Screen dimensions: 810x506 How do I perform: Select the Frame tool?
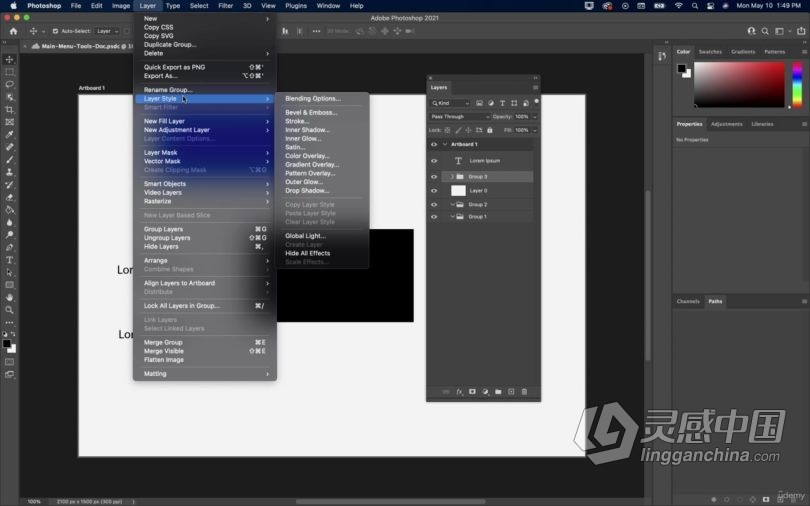[x=9, y=122]
